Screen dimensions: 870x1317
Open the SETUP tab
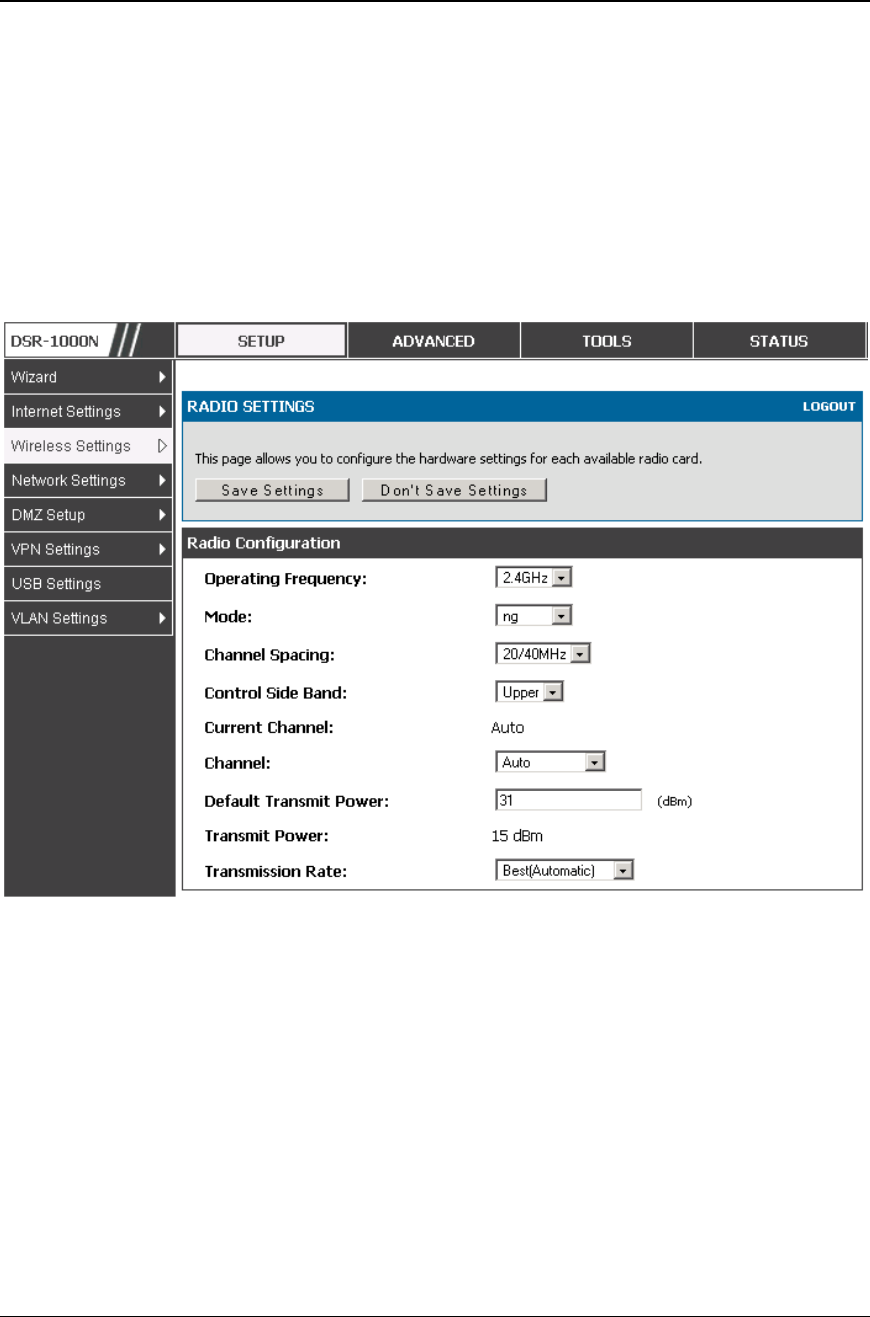[x=261, y=341]
